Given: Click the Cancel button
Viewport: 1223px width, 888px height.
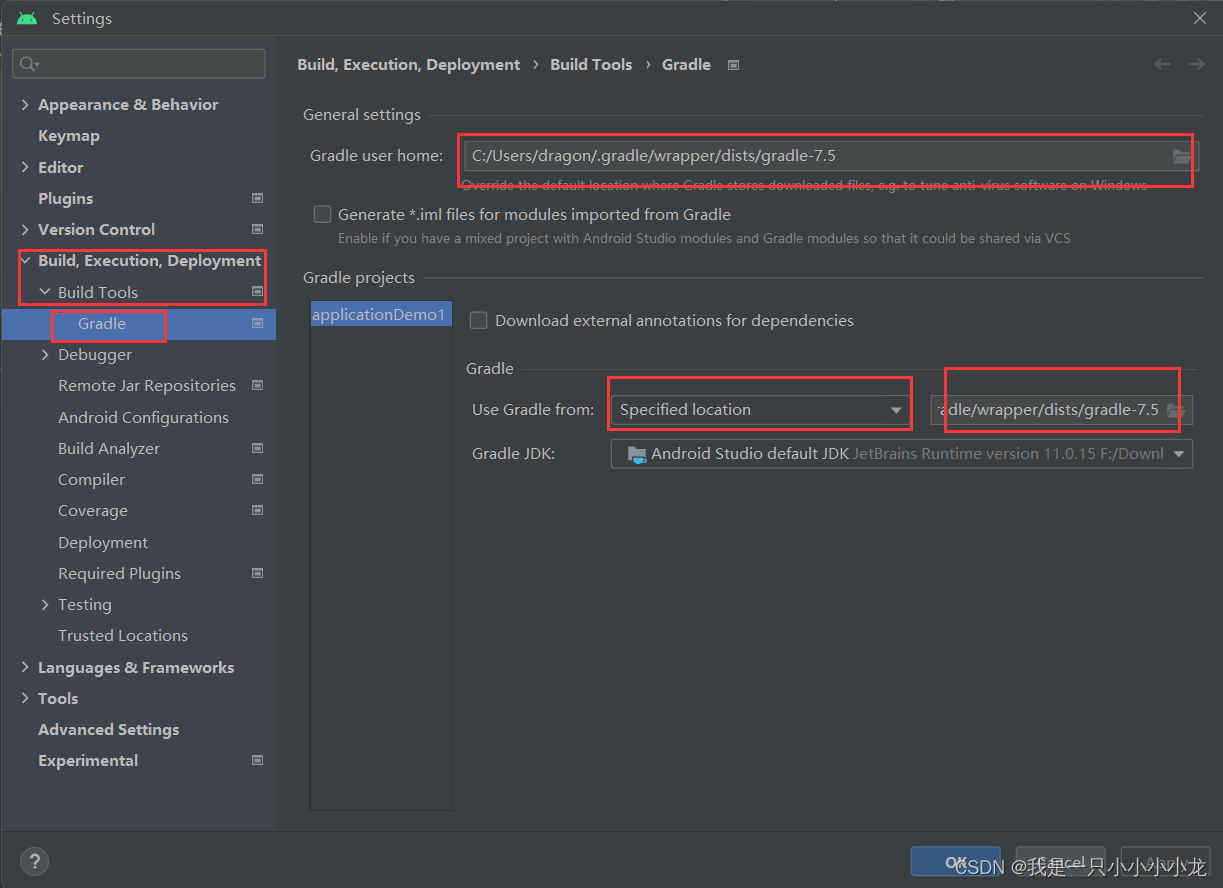Looking at the screenshot, I should (x=1061, y=862).
